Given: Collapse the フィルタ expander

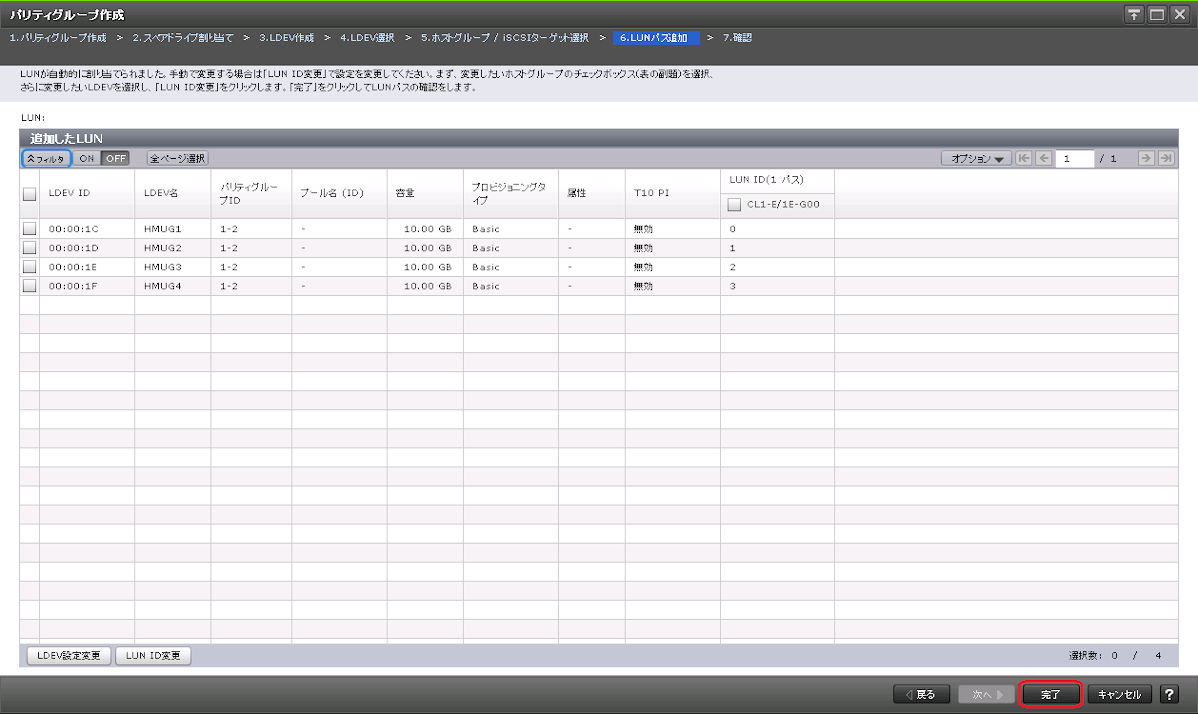Looking at the screenshot, I should click(x=46, y=158).
